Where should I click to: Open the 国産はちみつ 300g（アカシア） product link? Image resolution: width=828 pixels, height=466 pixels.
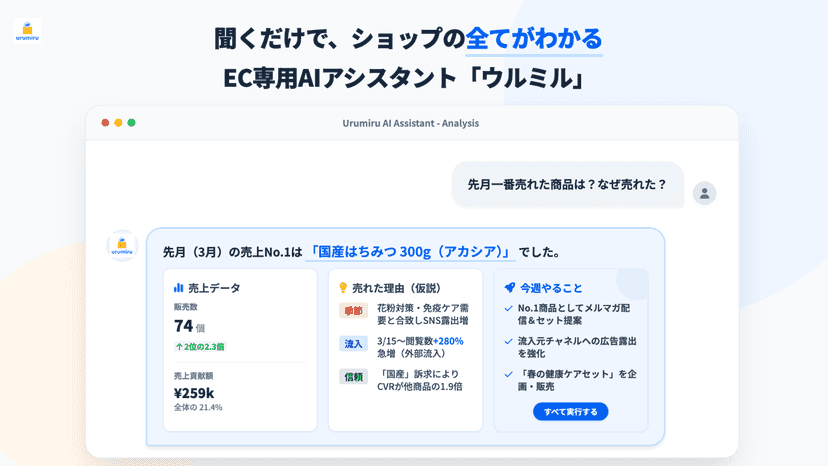tap(410, 251)
